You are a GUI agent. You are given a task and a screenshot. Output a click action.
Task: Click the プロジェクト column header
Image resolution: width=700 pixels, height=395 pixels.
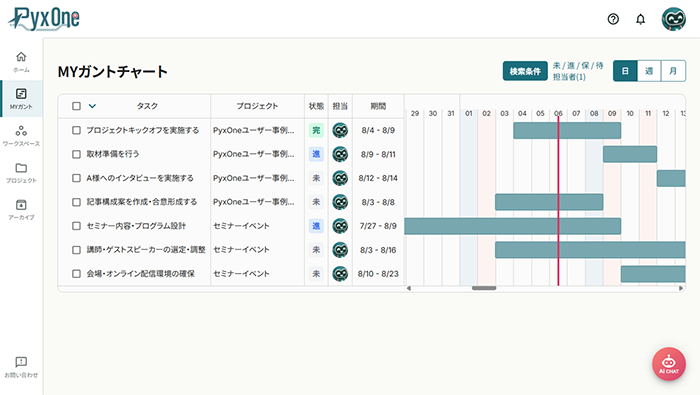257,106
